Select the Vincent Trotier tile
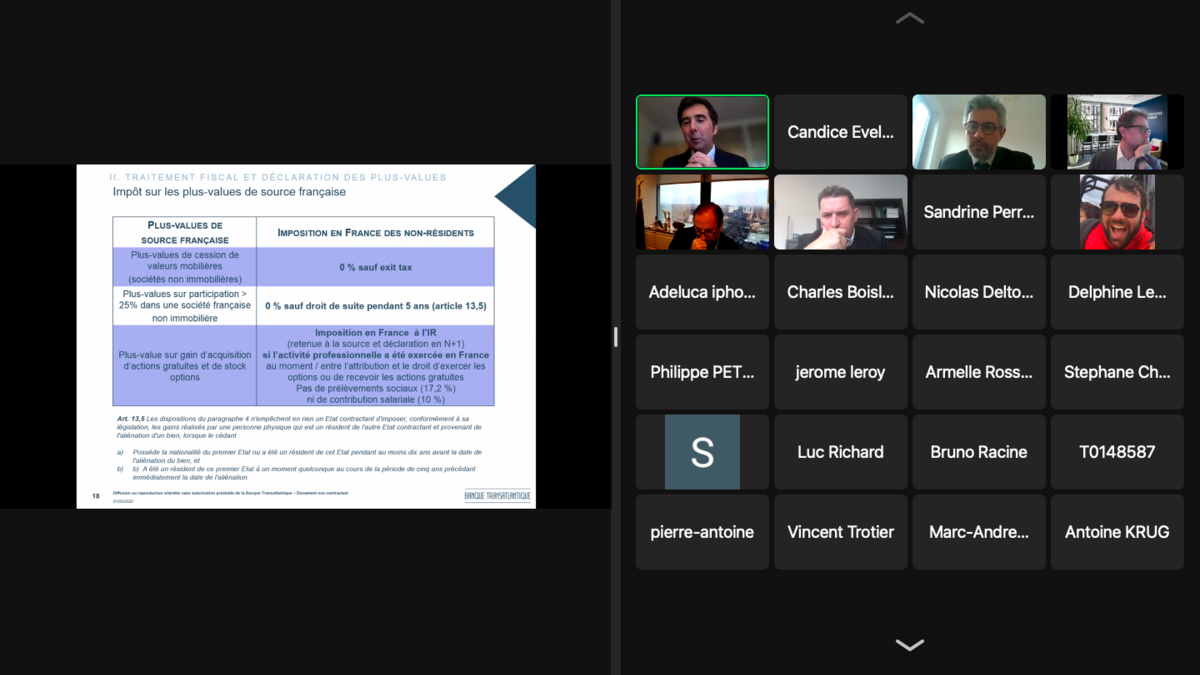The height and width of the screenshot is (675, 1200). (840, 532)
